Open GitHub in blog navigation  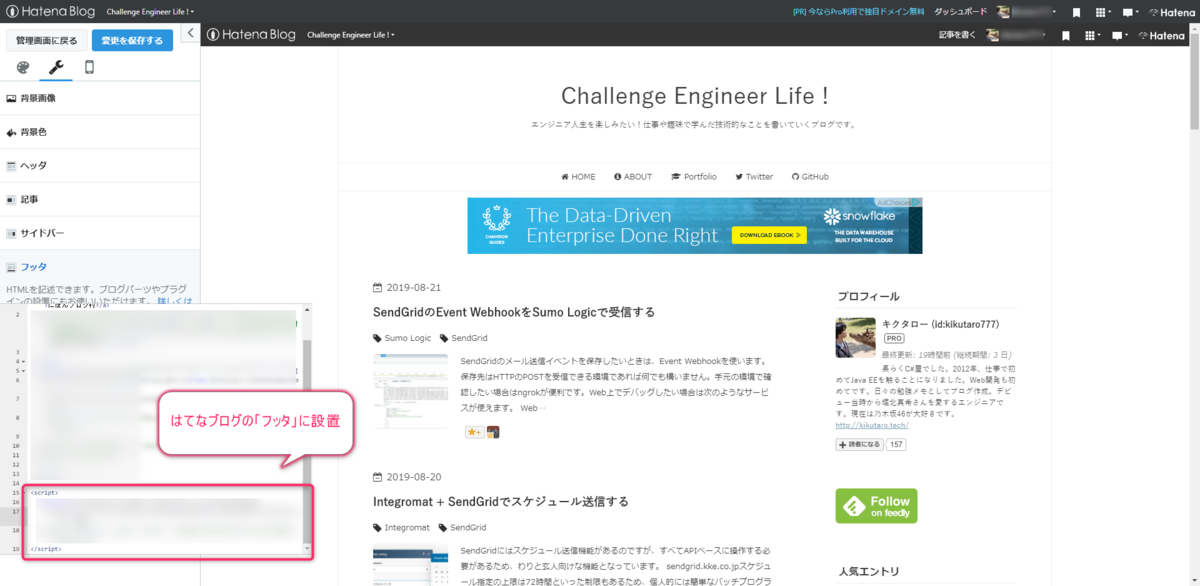810,177
